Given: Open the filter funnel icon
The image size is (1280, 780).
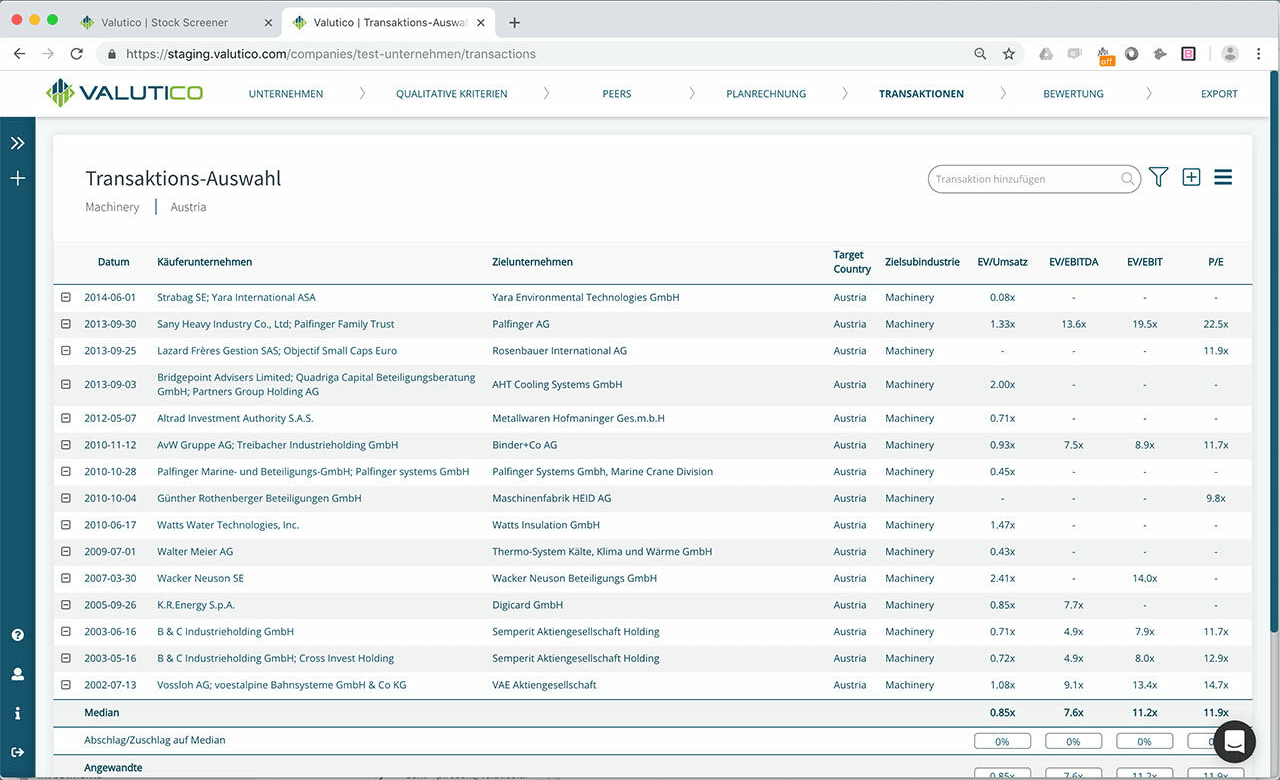Looking at the screenshot, I should pos(1158,177).
